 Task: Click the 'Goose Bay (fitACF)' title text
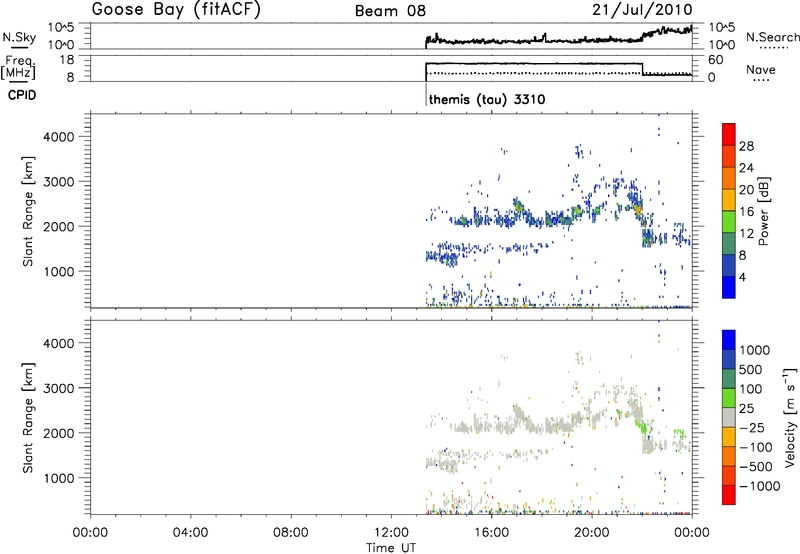[176, 9]
